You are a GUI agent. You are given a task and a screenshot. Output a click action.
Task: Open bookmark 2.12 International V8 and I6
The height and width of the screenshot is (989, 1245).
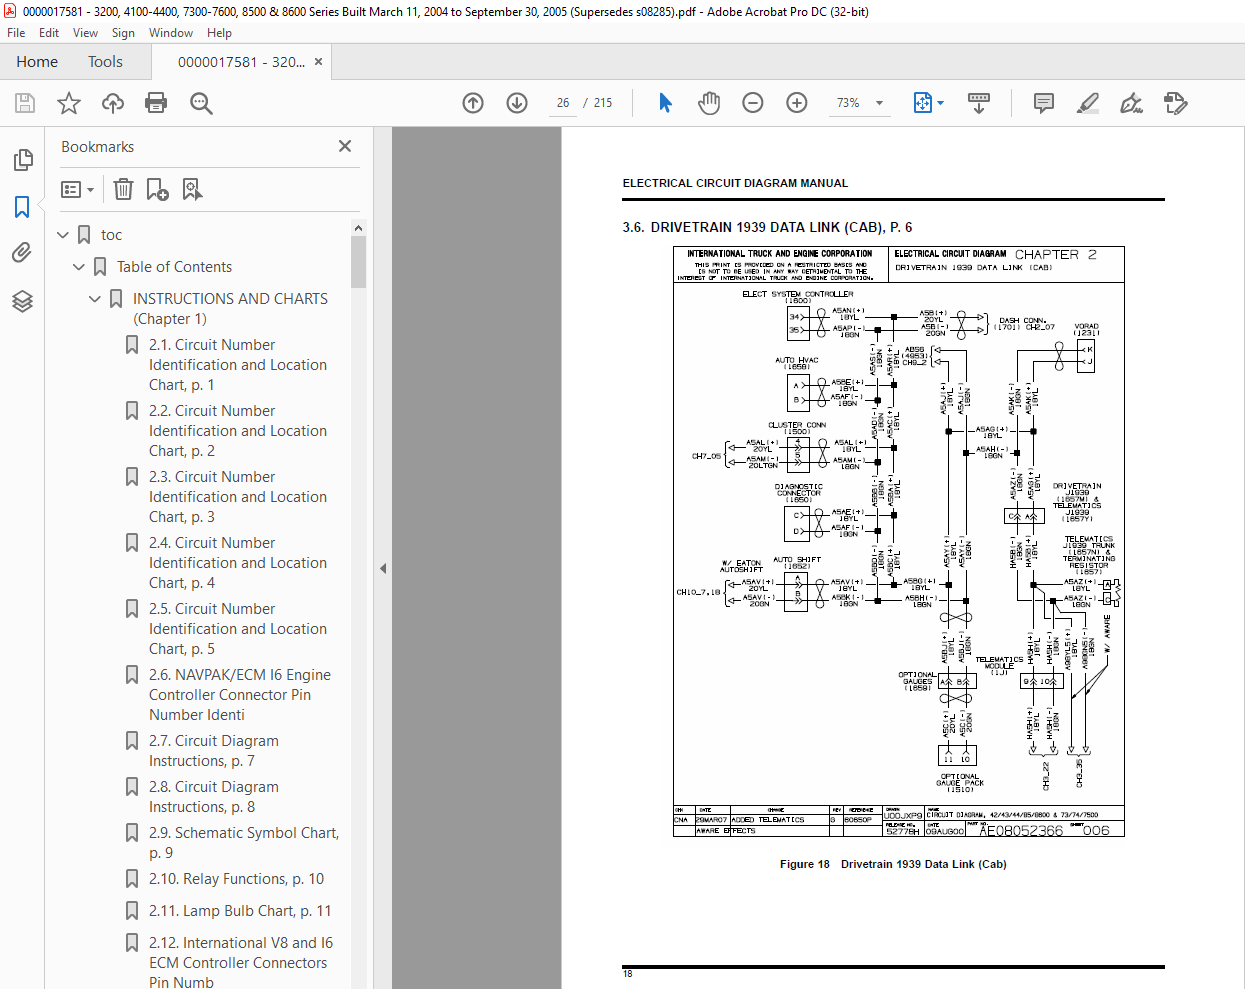coord(241,963)
